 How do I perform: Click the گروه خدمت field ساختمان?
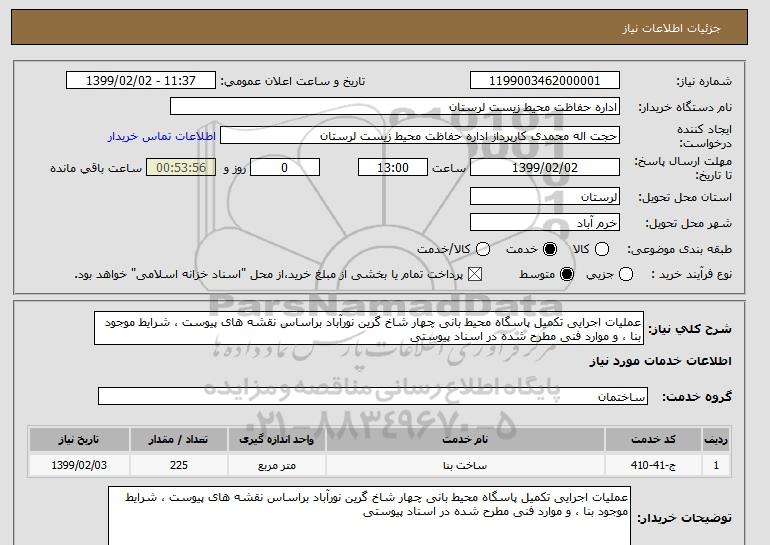point(373,396)
